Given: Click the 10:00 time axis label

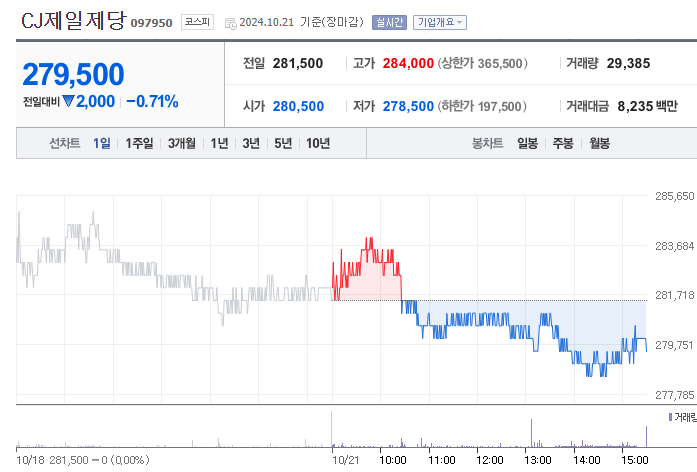Looking at the screenshot, I should tap(393, 460).
